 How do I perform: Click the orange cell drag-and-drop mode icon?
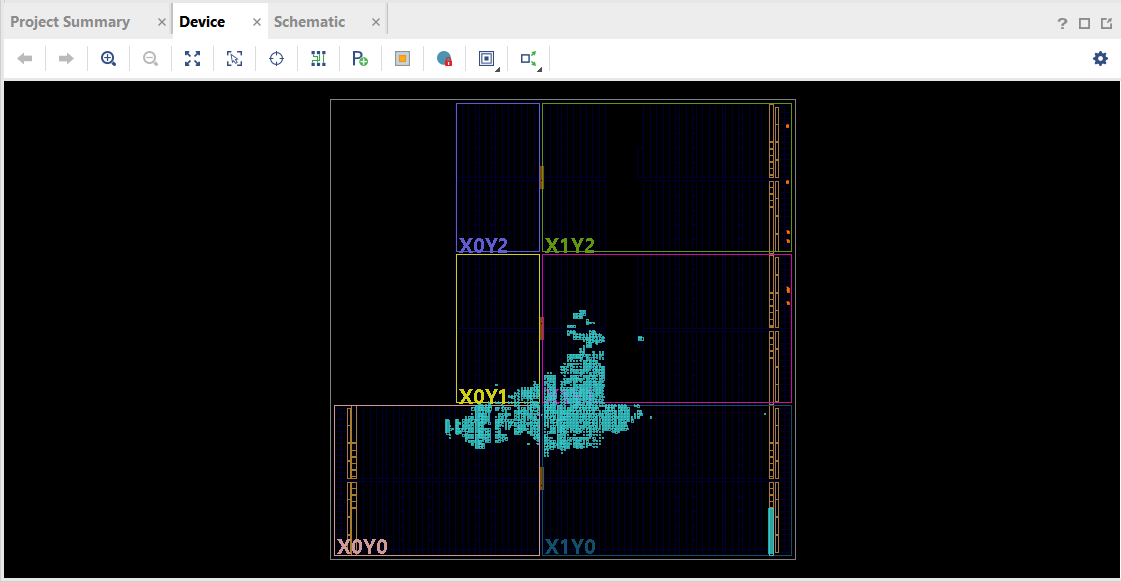pyautogui.click(x=403, y=59)
